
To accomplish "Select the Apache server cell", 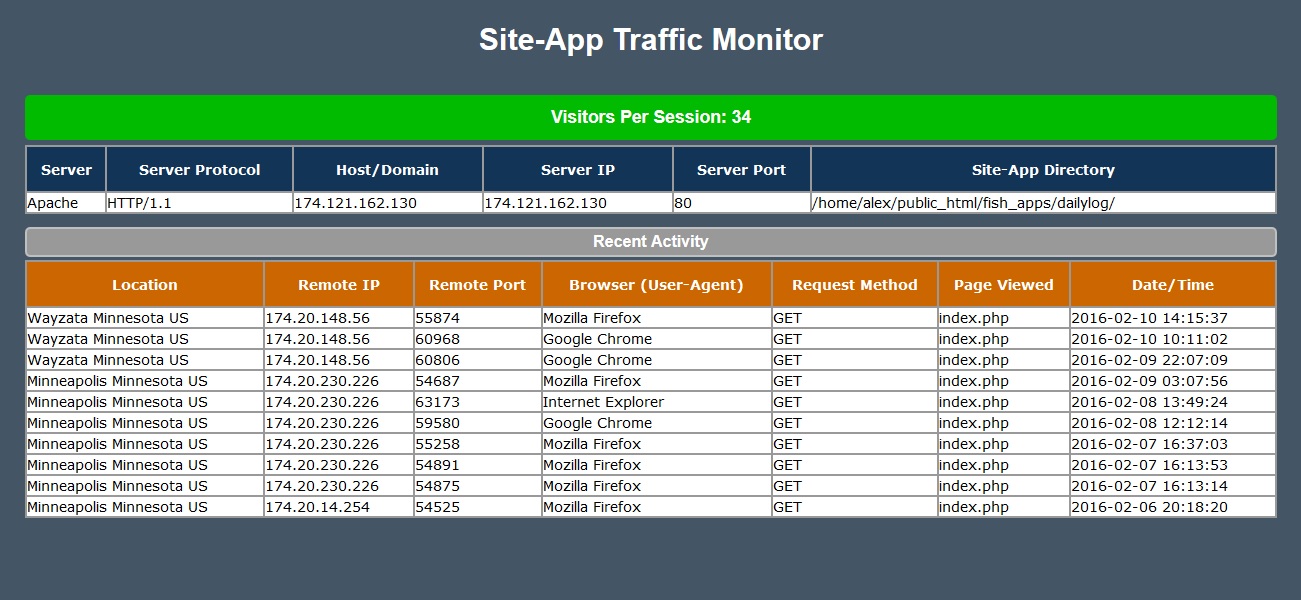I will click(x=65, y=202).
